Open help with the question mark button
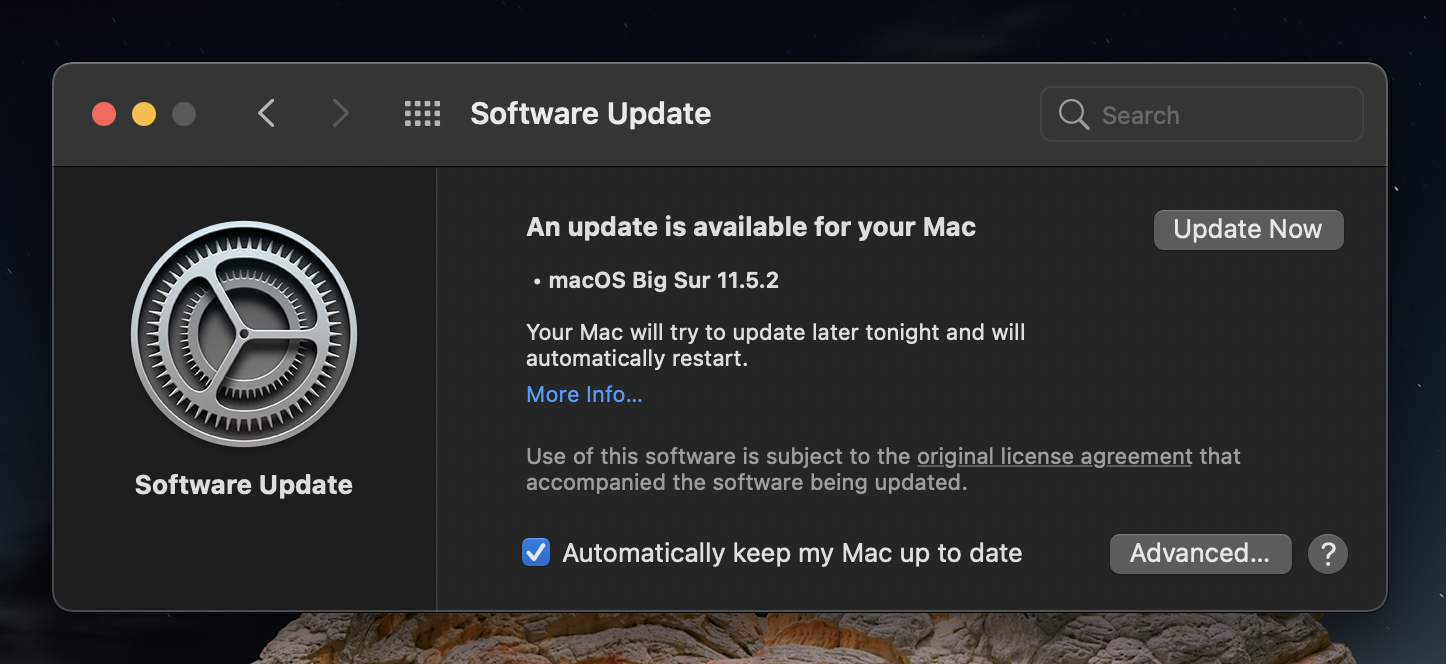The width and height of the screenshot is (1446, 664). (1328, 553)
